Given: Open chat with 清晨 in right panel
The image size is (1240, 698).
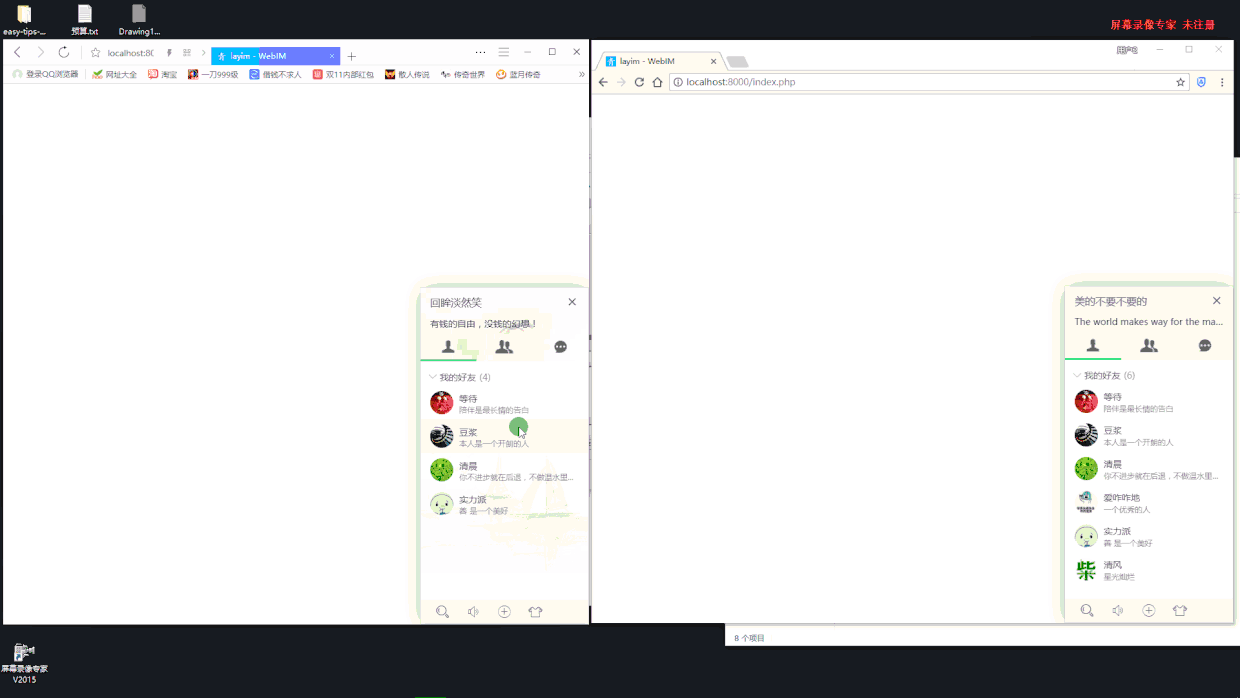Looking at the screenshot, I should click(1149, 469).
